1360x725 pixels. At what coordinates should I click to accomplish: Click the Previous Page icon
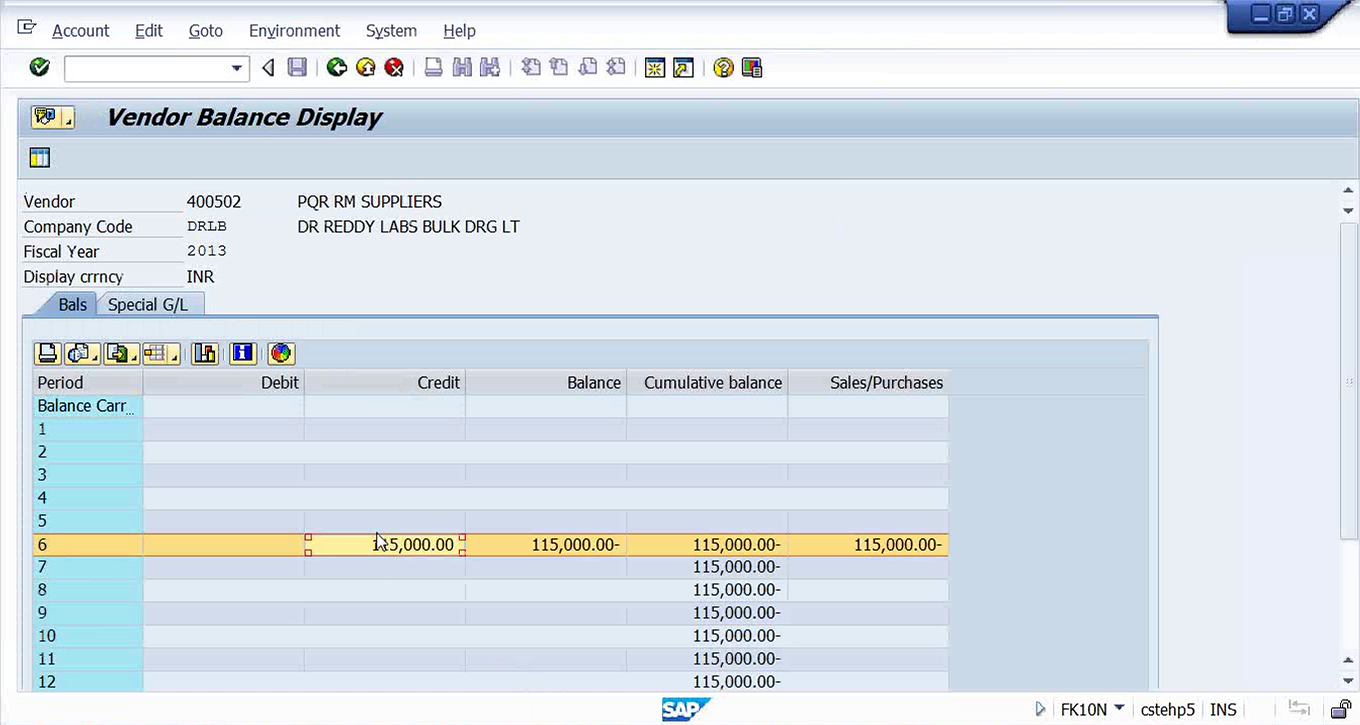559,68
